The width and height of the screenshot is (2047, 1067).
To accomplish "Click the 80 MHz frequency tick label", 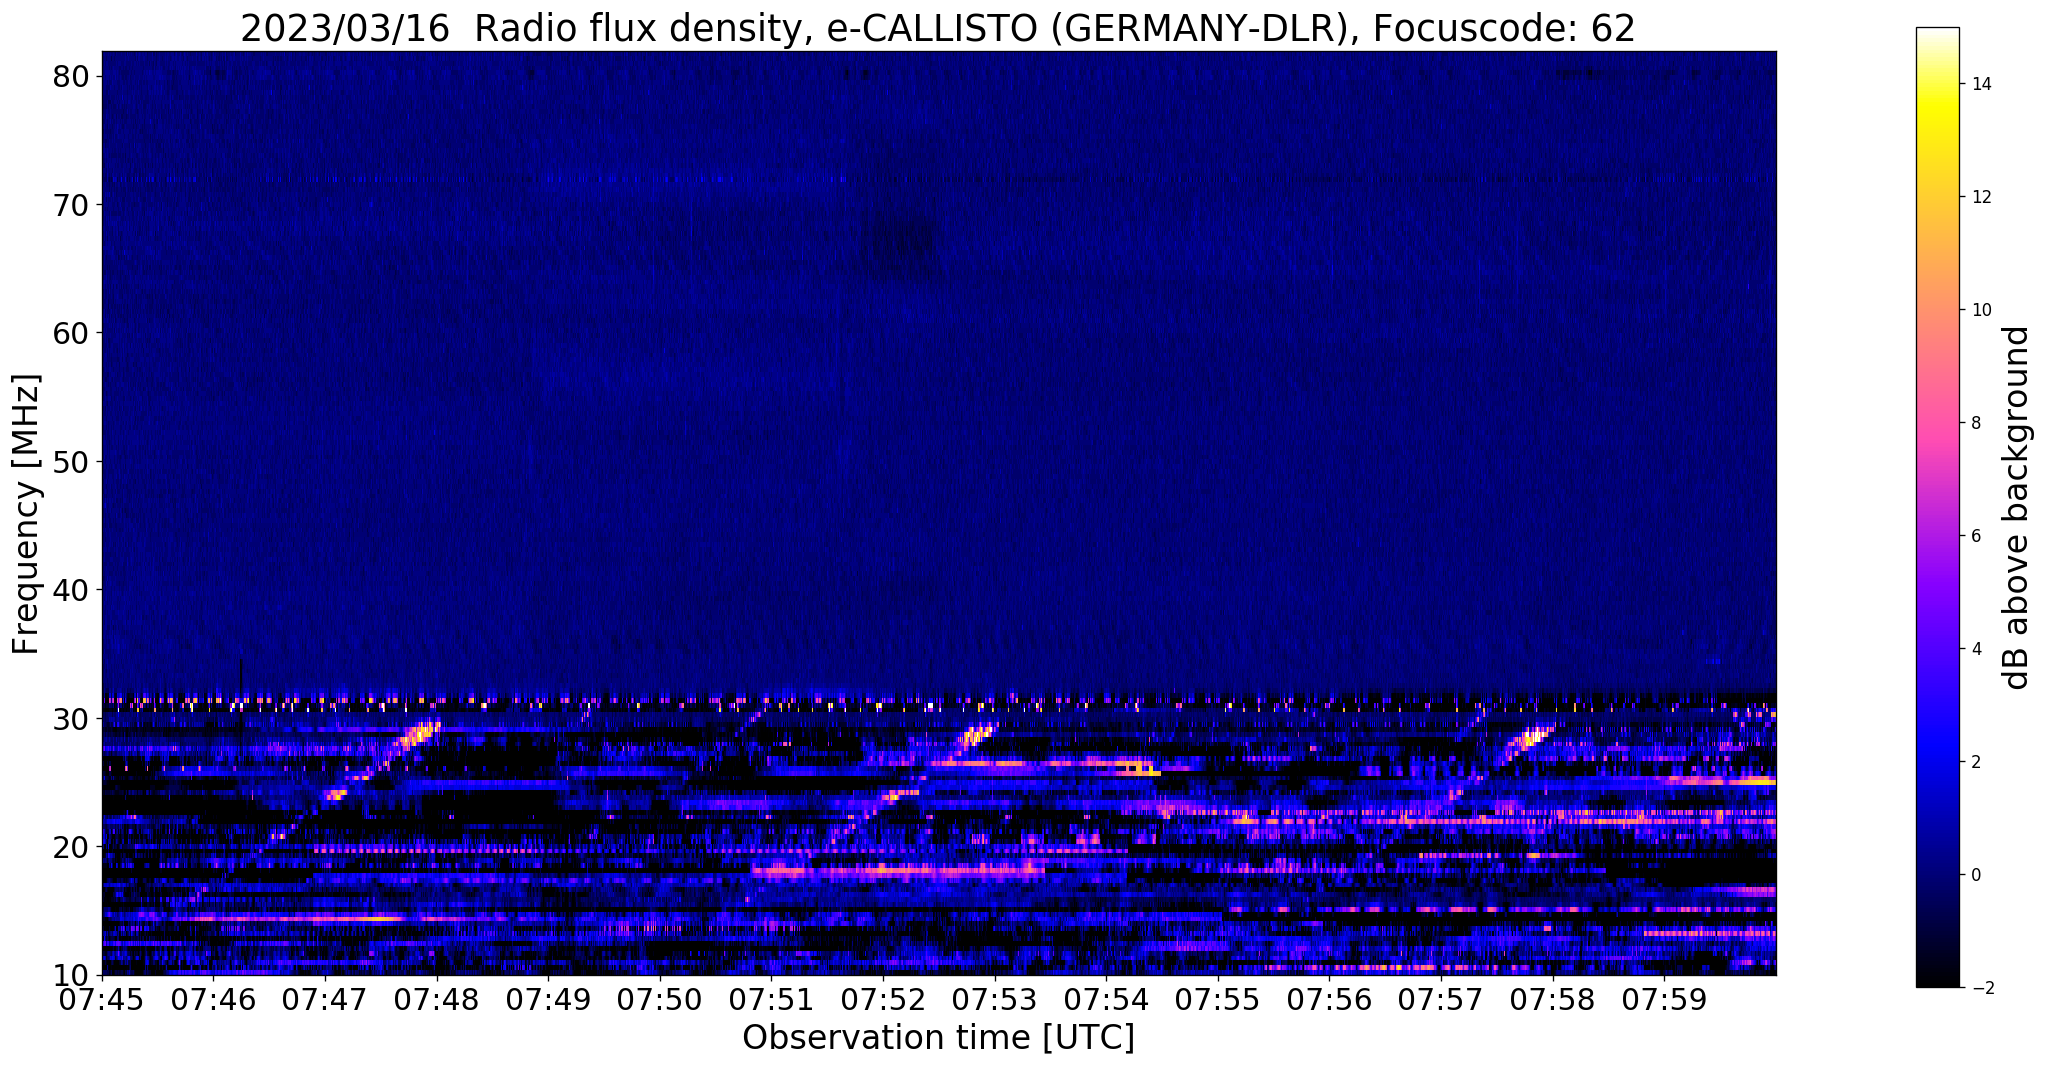I will (x=72, y=76).
